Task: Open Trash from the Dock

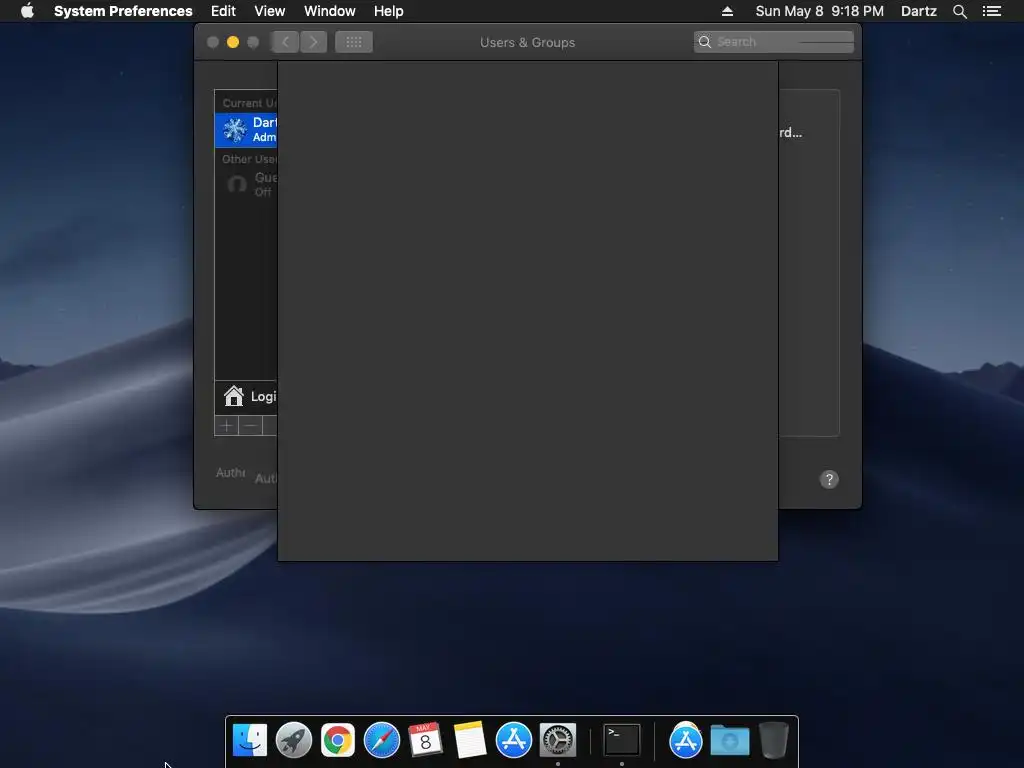Action: click(x=774, y=740)
